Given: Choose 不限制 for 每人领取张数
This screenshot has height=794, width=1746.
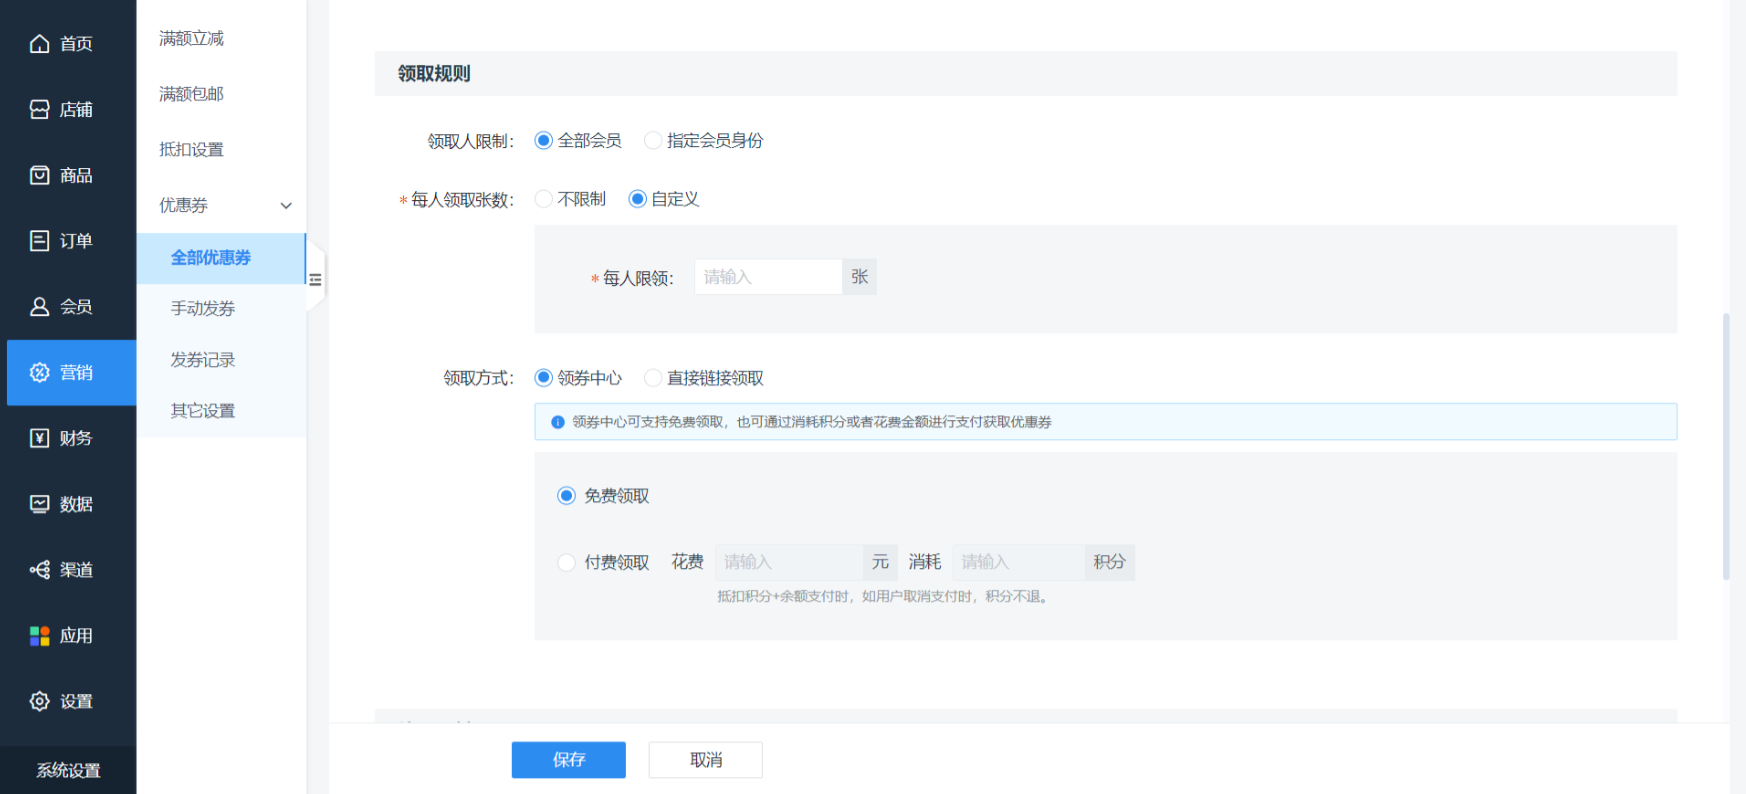Looking at the screenshot, I should coord(544,199).
